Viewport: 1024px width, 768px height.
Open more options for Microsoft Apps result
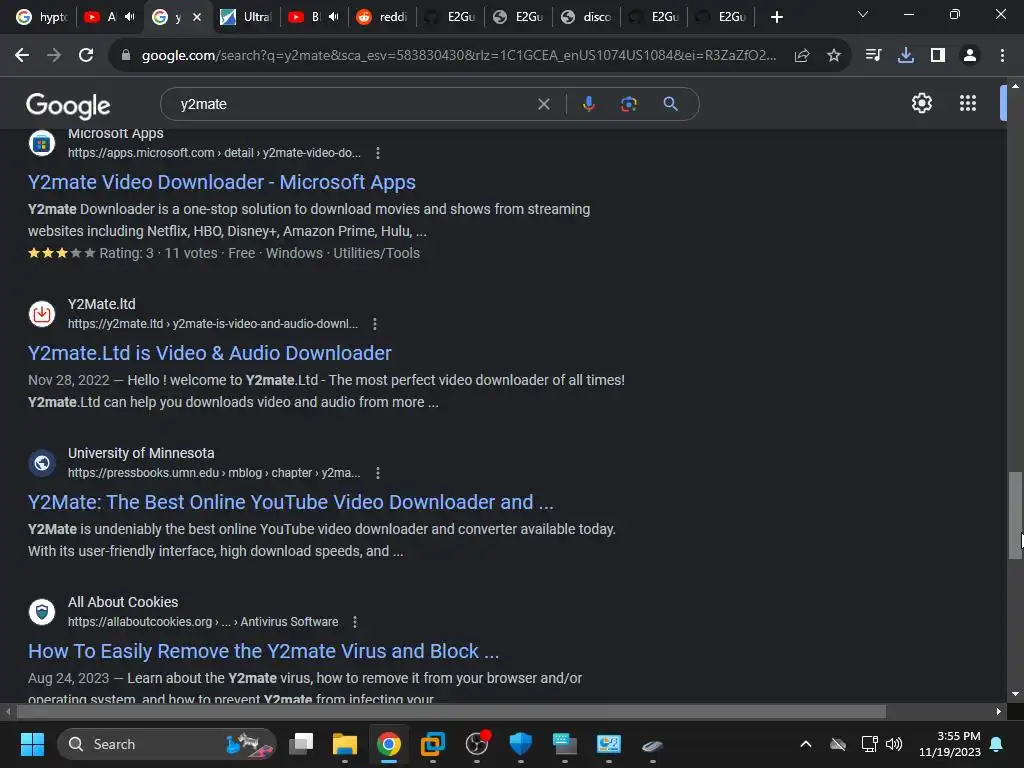click(377, 153)
